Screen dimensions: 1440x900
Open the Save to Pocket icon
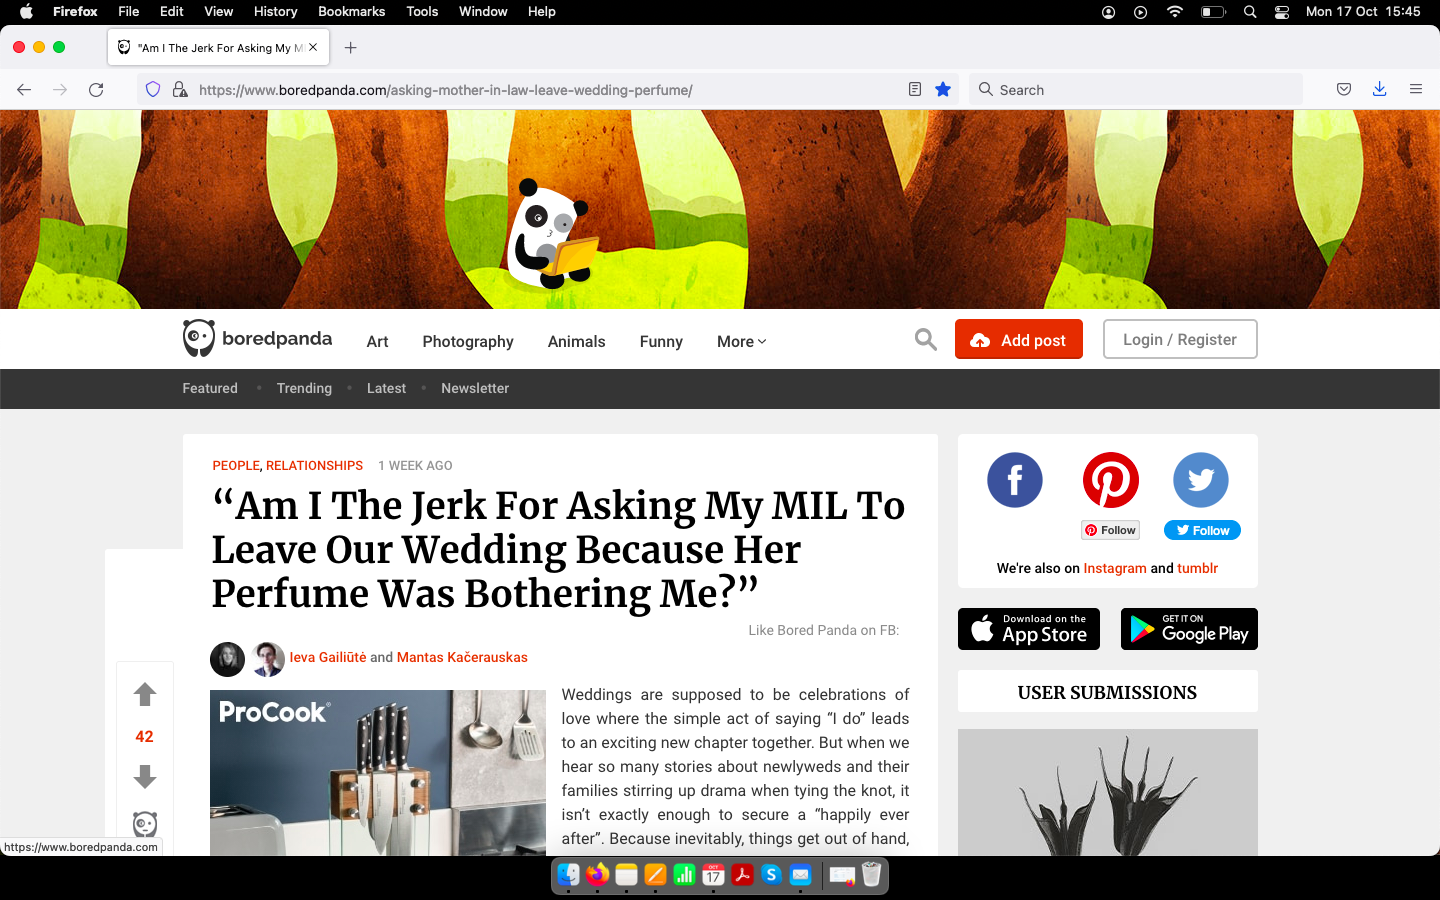tap(1344, 89)
